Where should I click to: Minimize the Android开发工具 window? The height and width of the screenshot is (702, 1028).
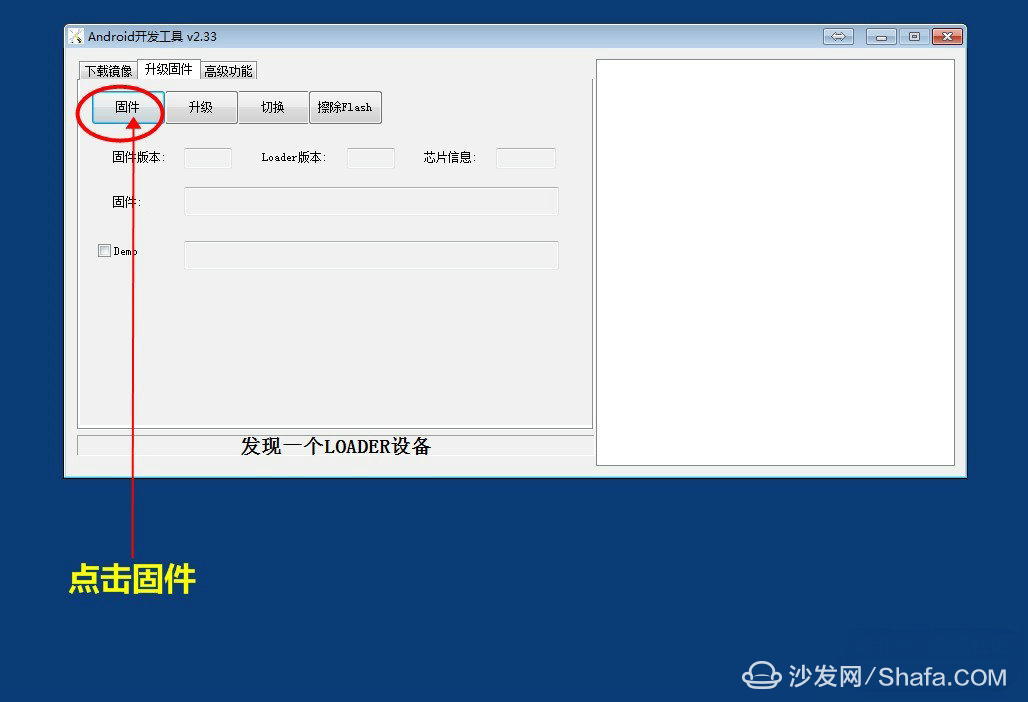(x=881, y=37)
